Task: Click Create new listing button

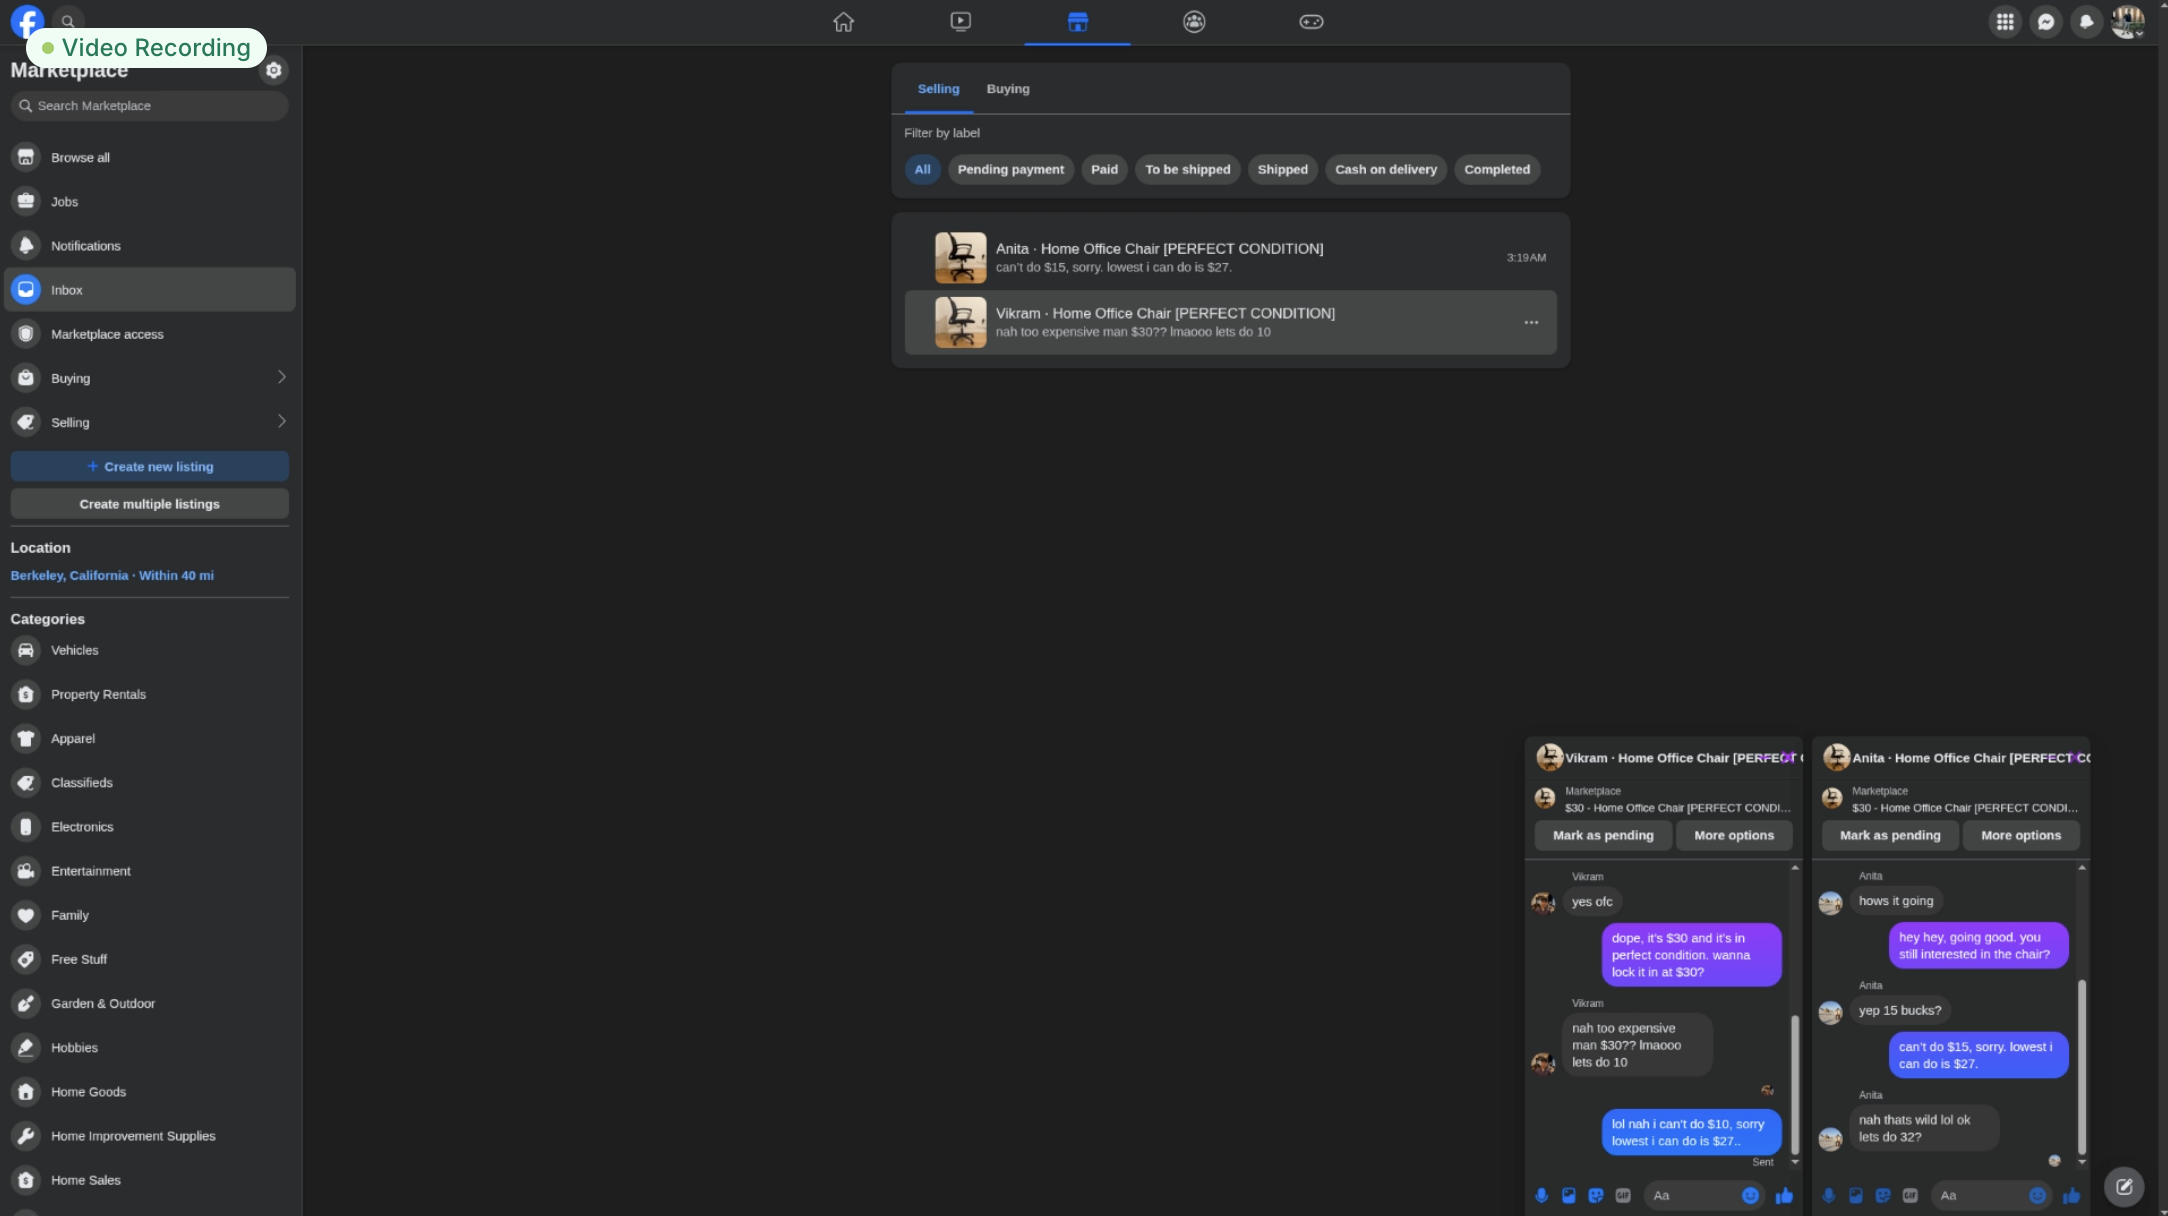Action: tap(150, 466)
